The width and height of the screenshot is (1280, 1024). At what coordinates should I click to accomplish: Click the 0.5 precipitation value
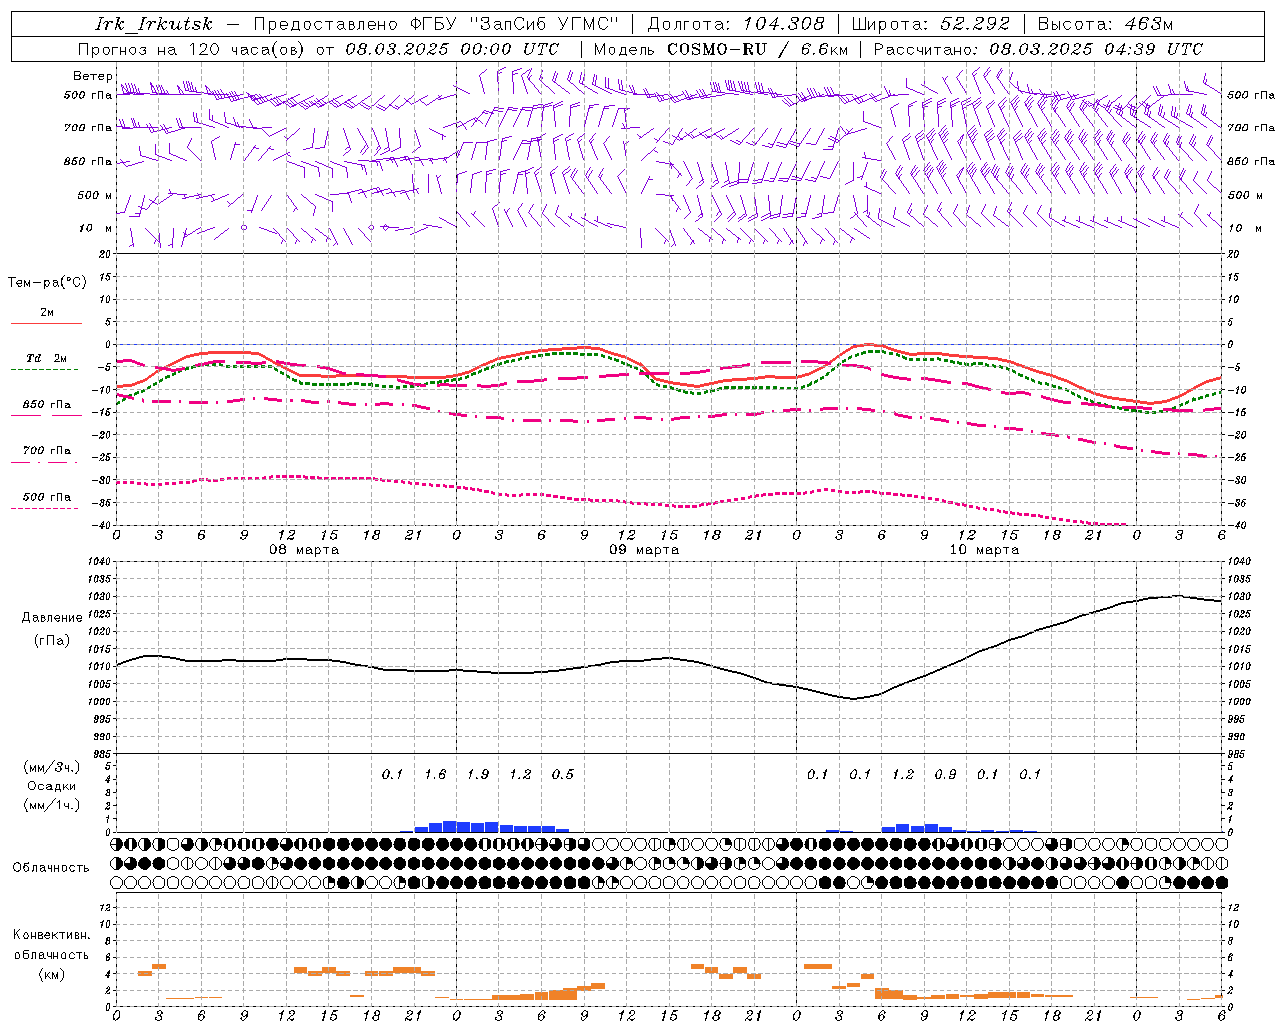point(563,774)
